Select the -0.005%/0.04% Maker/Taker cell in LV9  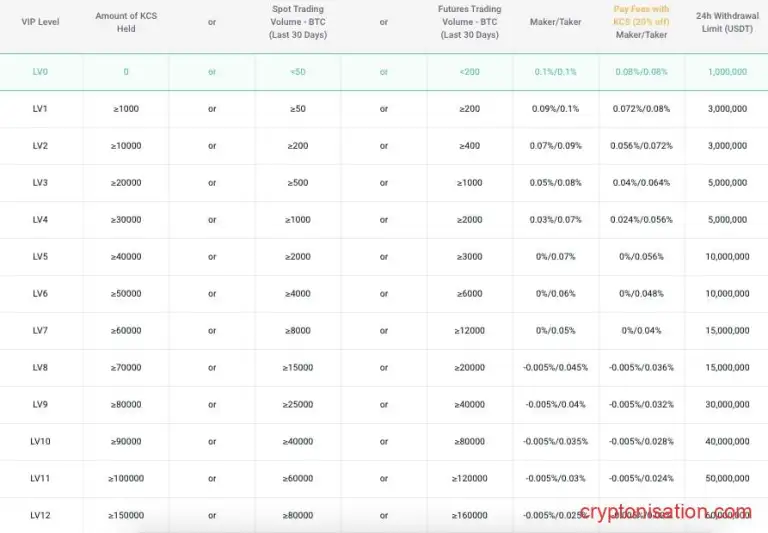[555, 405]
